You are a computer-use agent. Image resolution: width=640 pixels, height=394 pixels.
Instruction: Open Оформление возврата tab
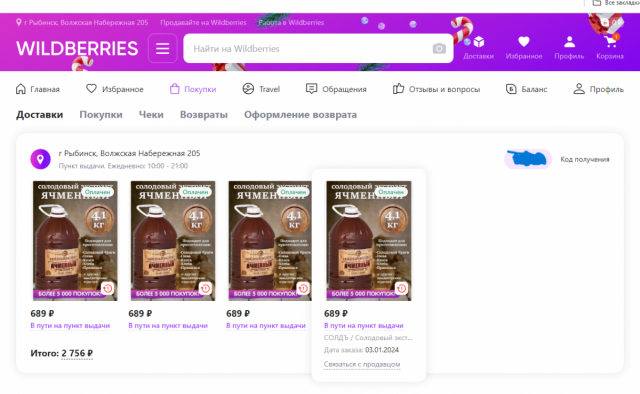(300, 115)
